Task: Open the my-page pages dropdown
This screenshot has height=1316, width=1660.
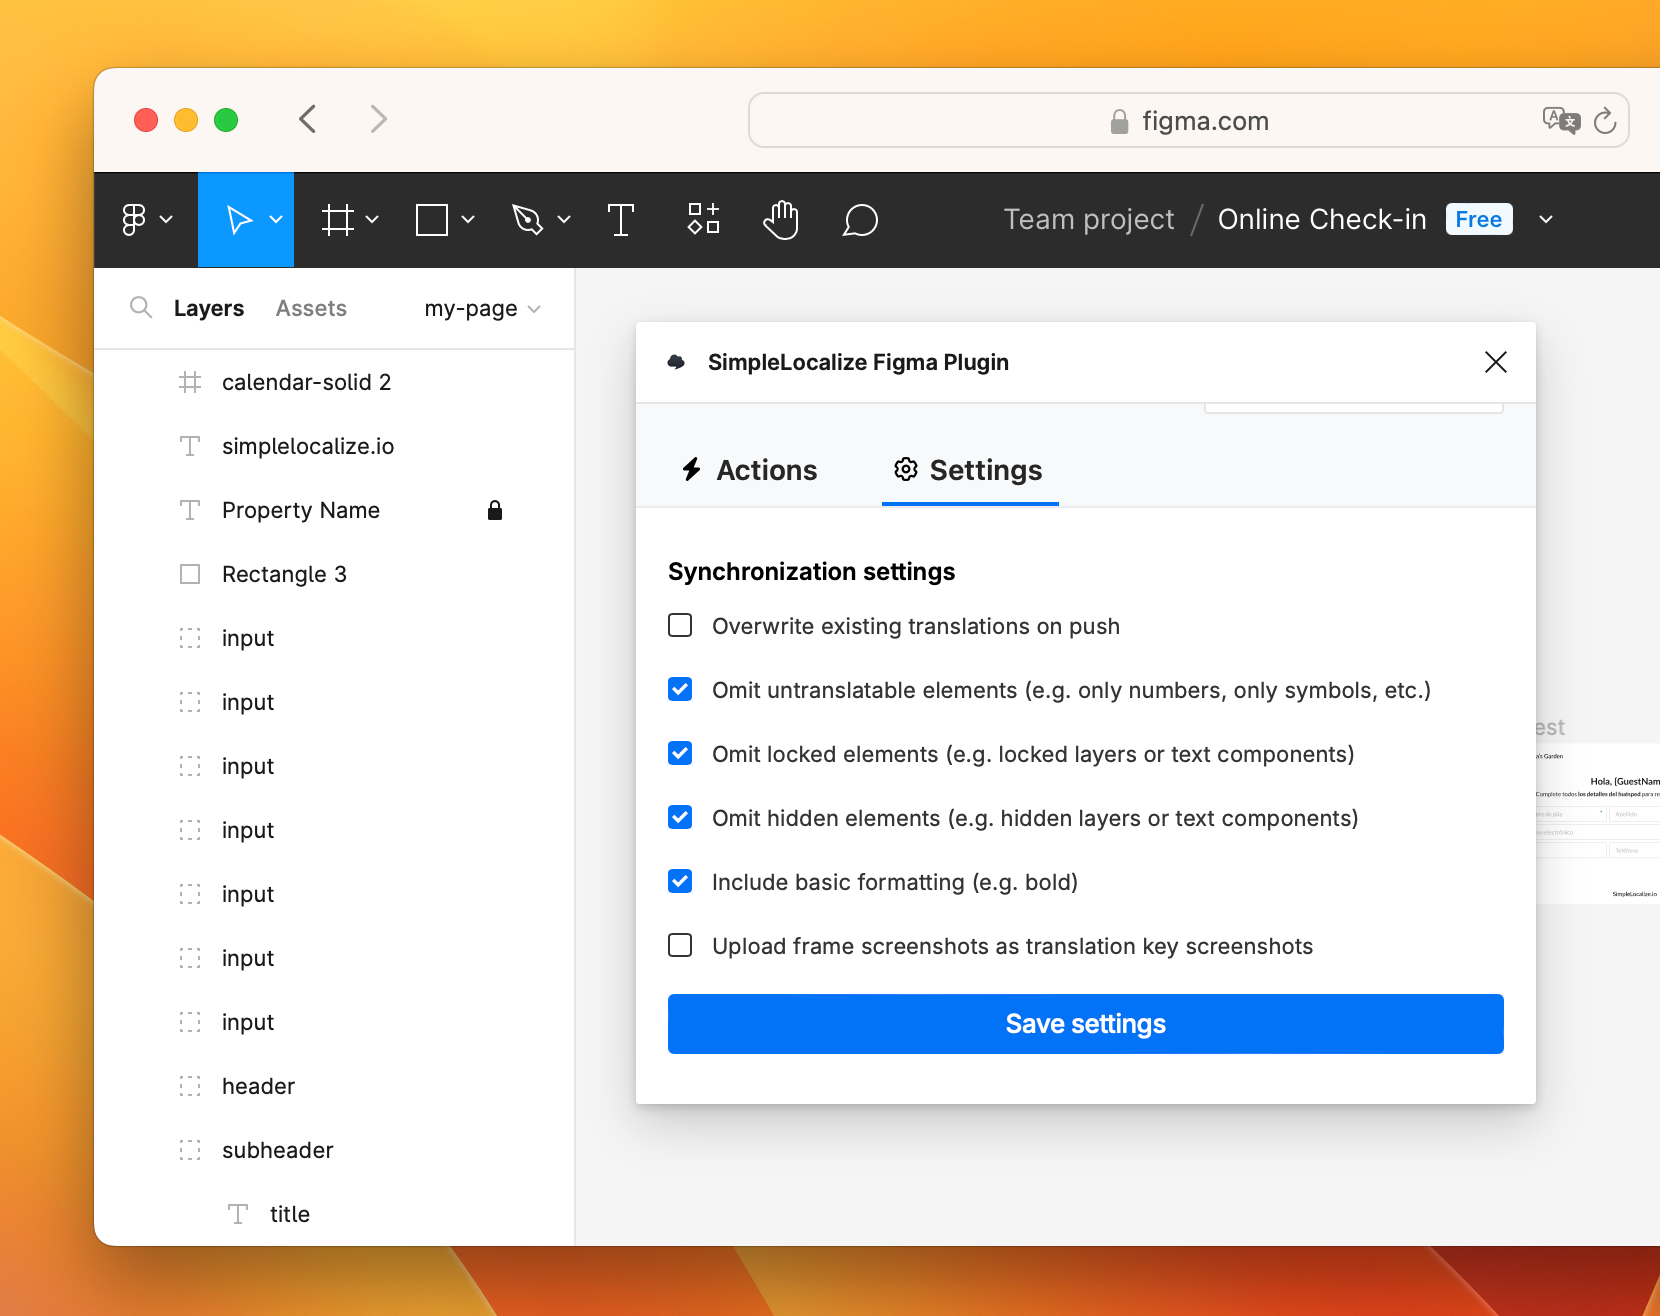Action: click(x=482, y=308)
